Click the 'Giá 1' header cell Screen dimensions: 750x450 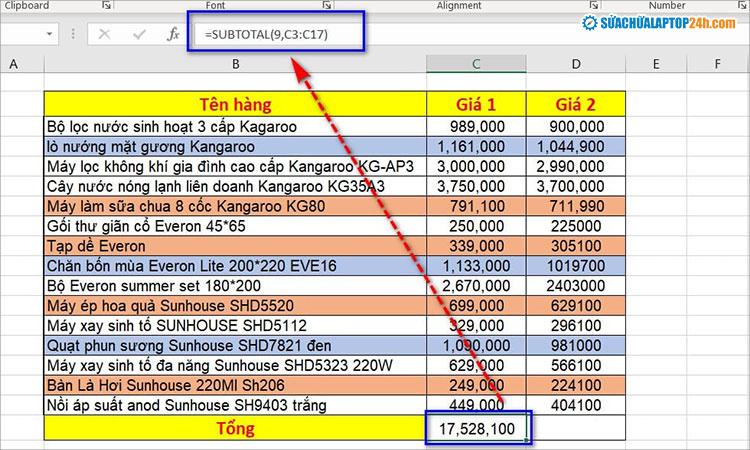[x=476, y=104]
